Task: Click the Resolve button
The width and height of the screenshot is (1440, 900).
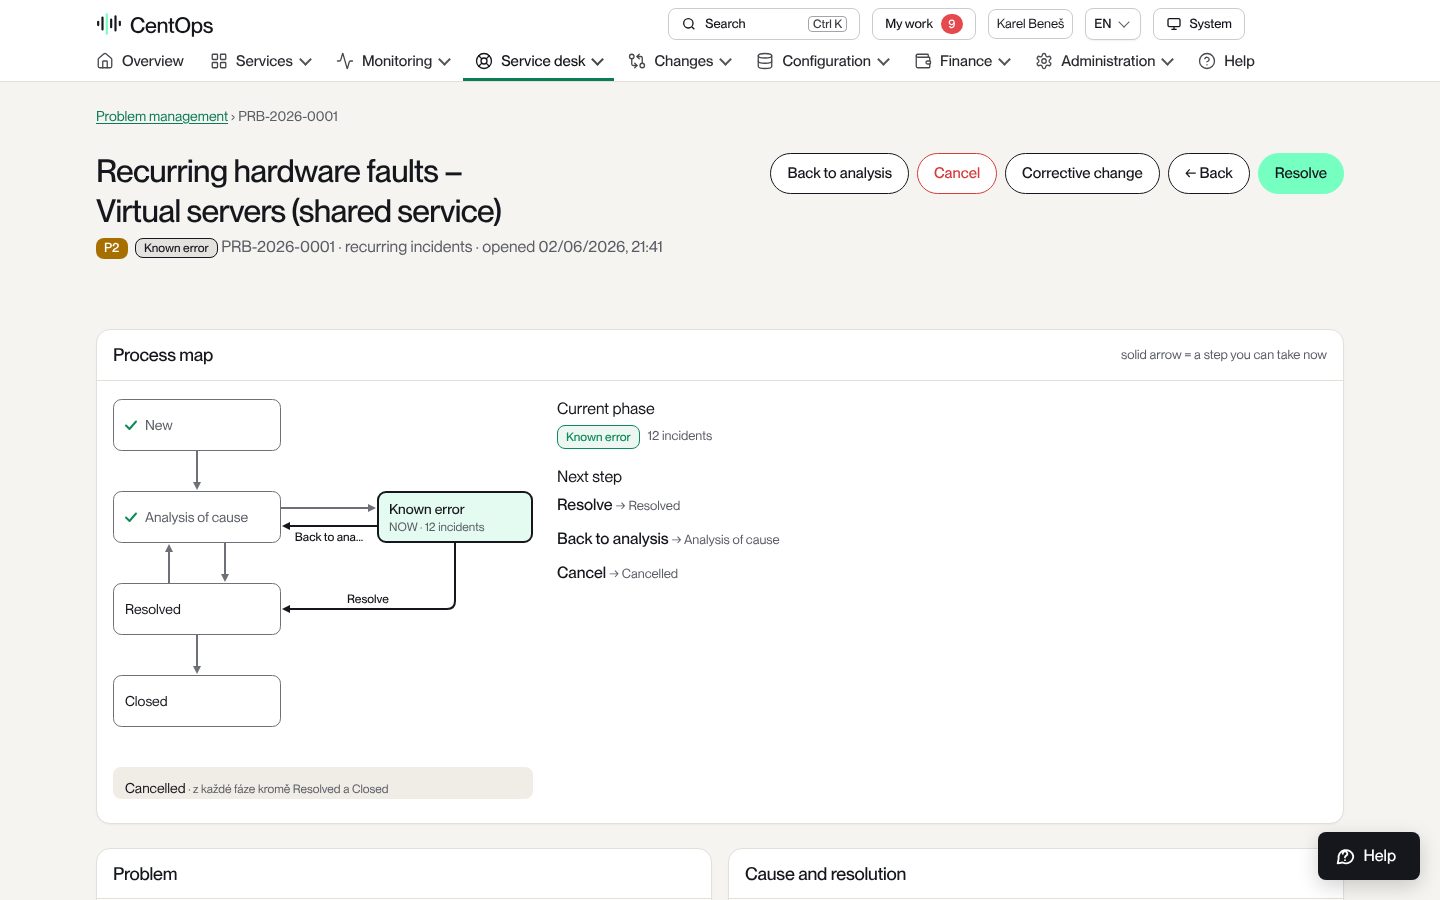Action: [1300, 173]
